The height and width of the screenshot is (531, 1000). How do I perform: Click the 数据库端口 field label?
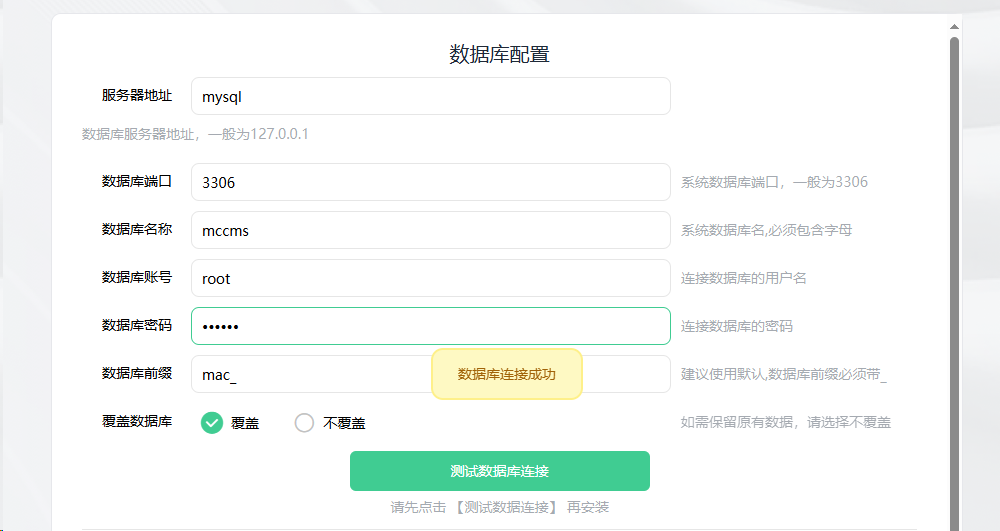click(136, 181)
